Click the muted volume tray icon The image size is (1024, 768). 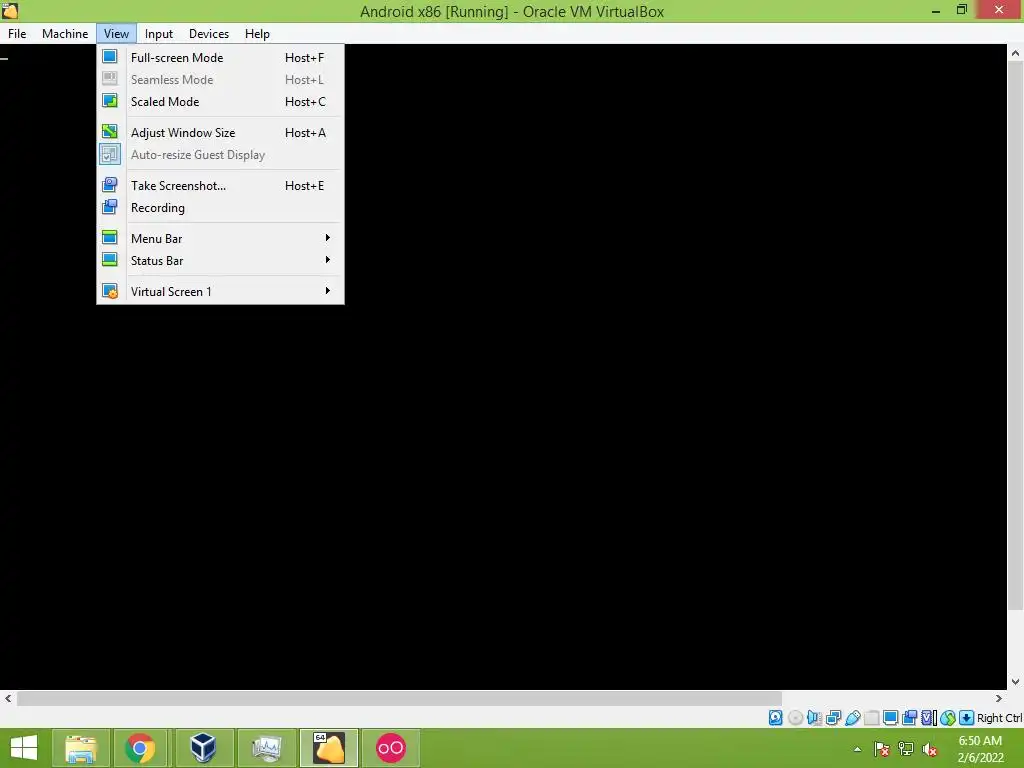coord(930,749)
